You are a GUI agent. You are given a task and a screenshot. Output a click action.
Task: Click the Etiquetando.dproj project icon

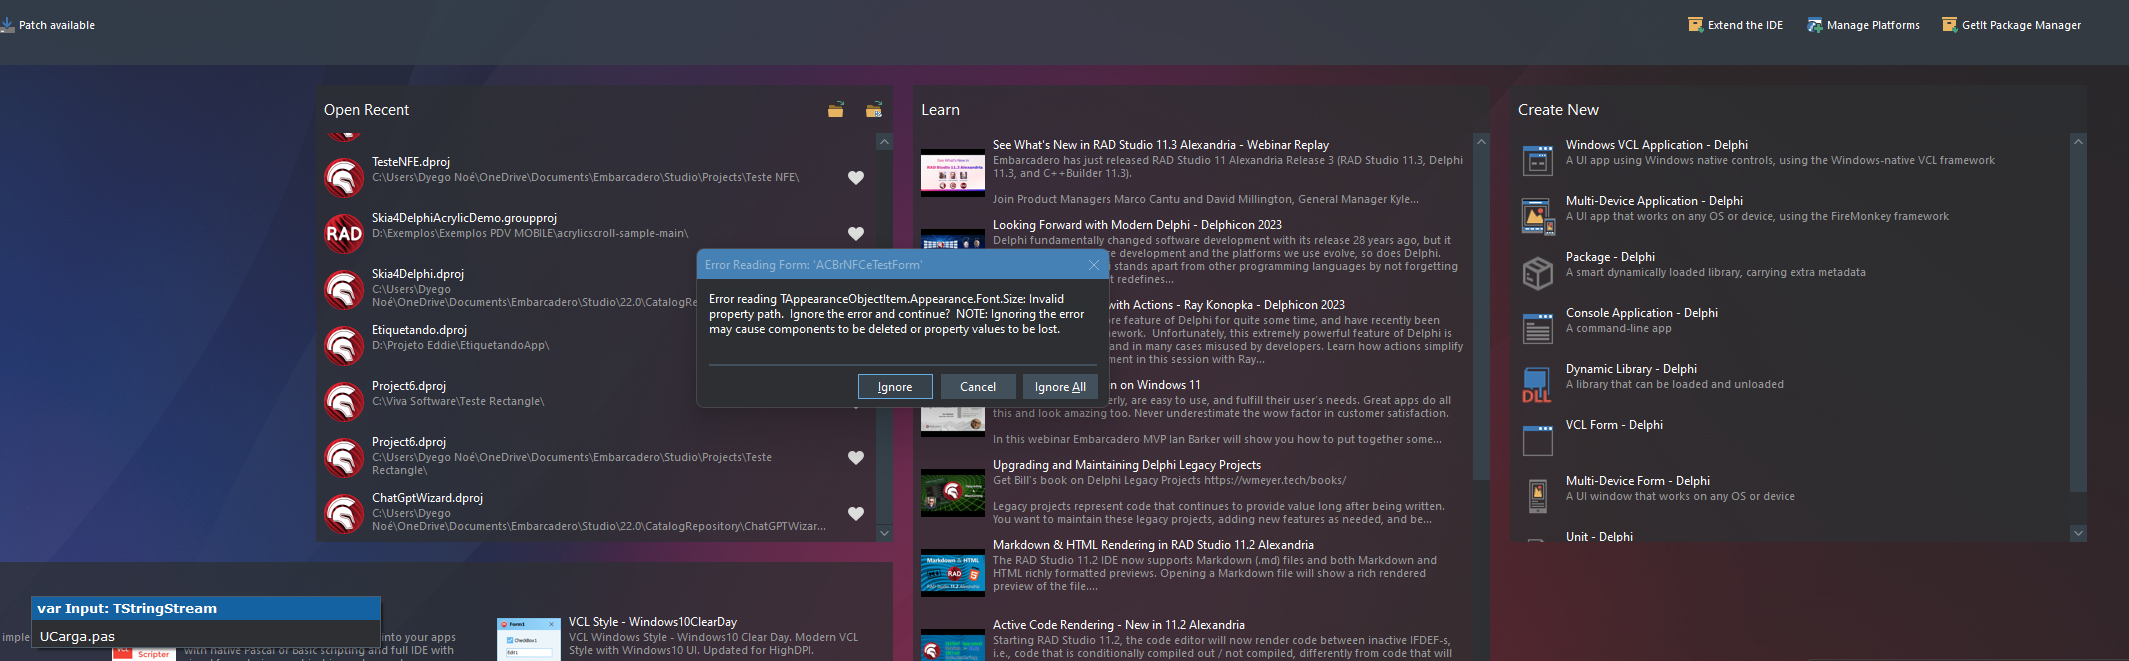coord(344,345)
